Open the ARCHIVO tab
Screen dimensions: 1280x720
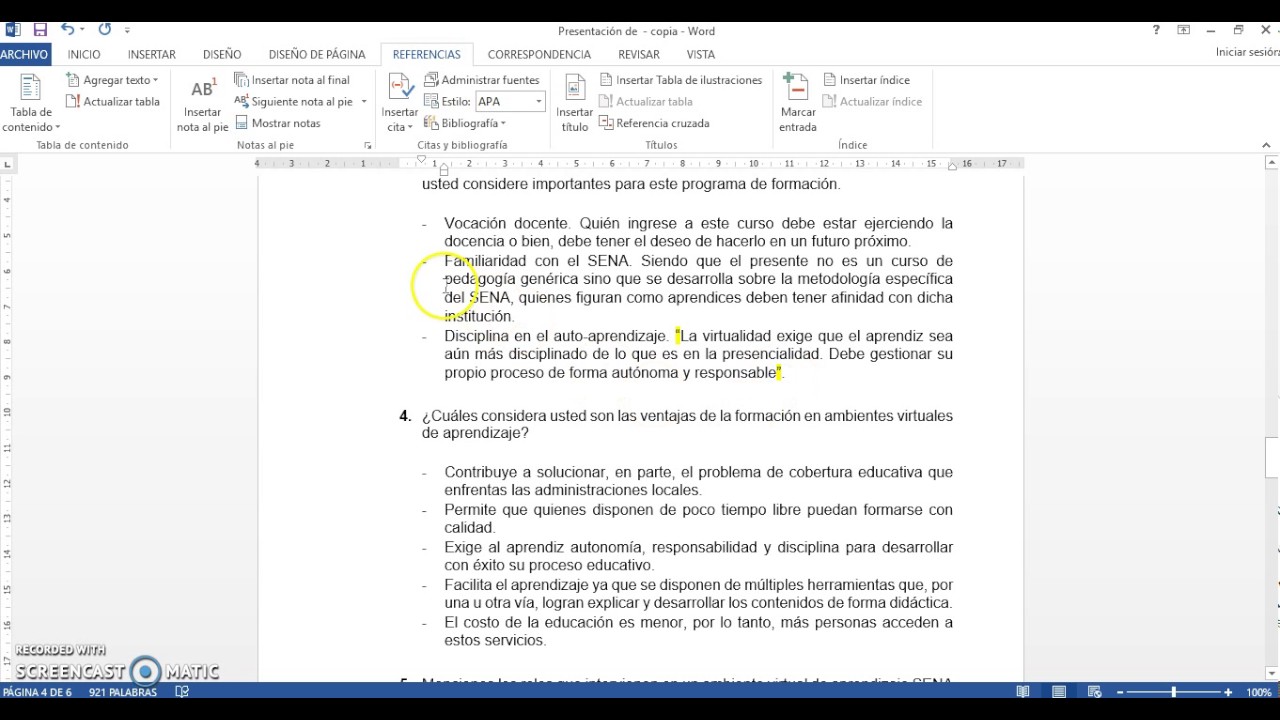click(x=24, y=54)
